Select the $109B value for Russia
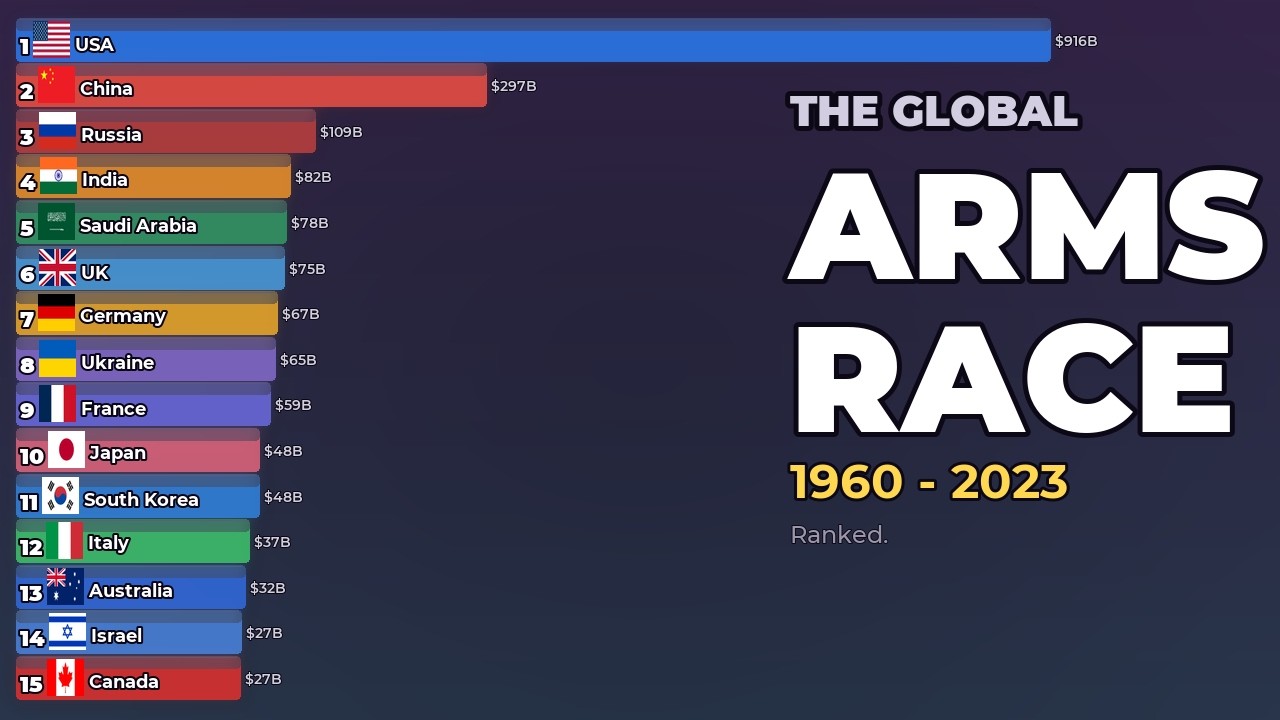 (341, 132)
